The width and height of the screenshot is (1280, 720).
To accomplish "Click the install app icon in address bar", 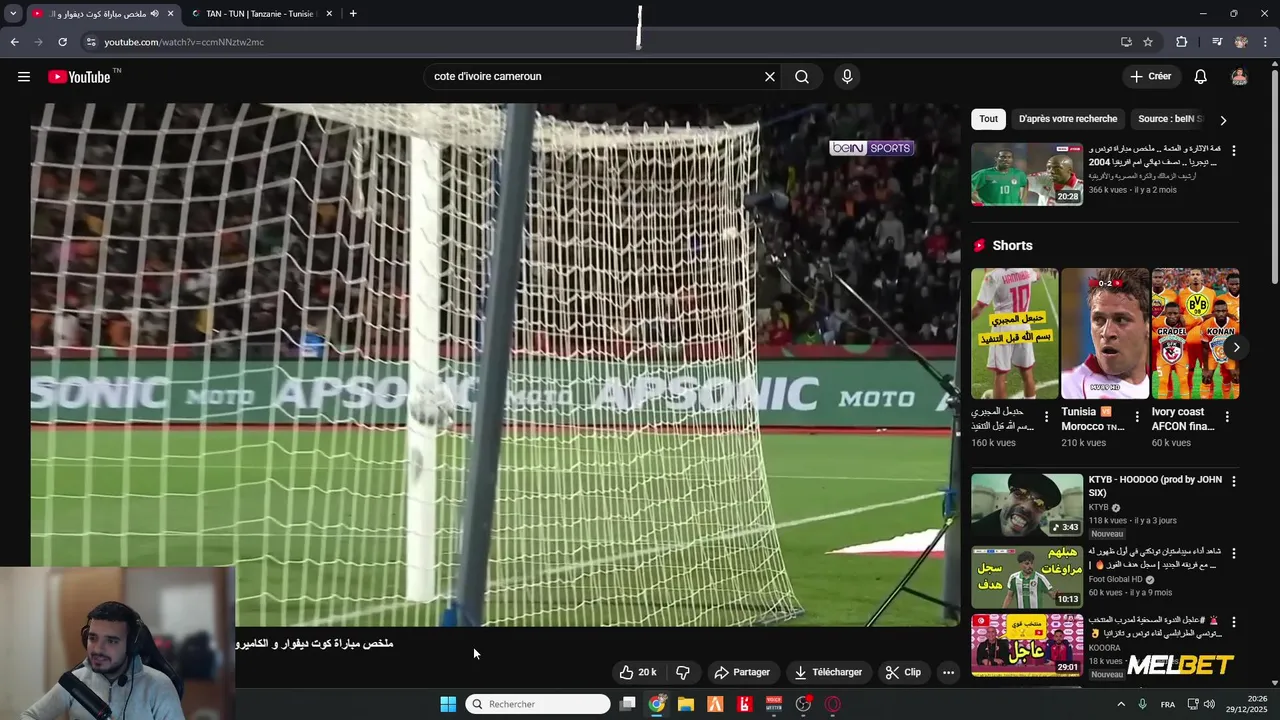I will pos(1126,42).
